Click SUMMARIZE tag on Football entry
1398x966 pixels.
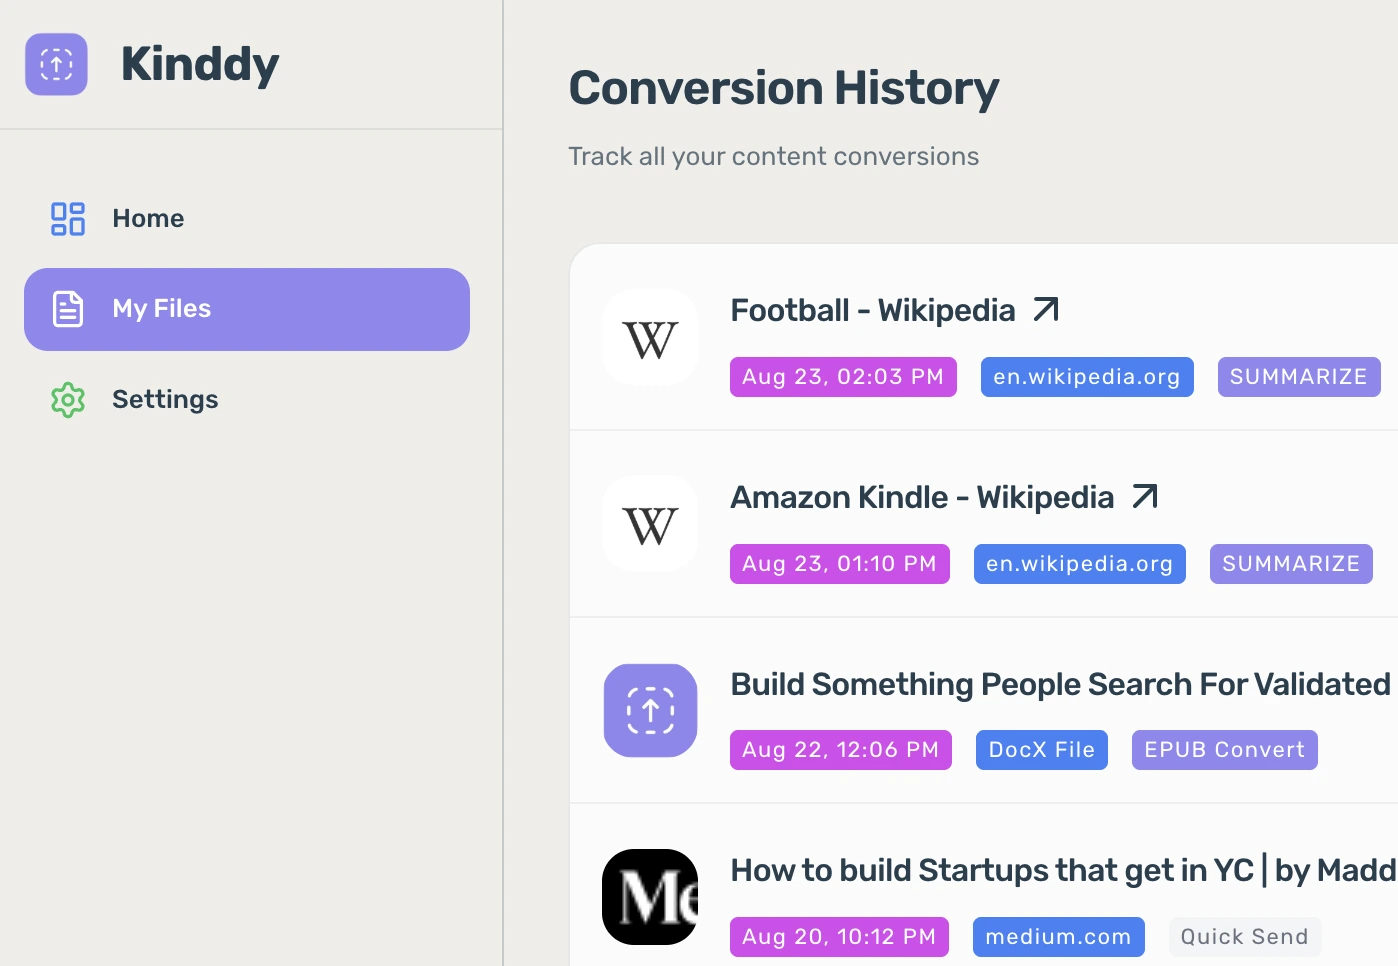tap(1298, 377)
